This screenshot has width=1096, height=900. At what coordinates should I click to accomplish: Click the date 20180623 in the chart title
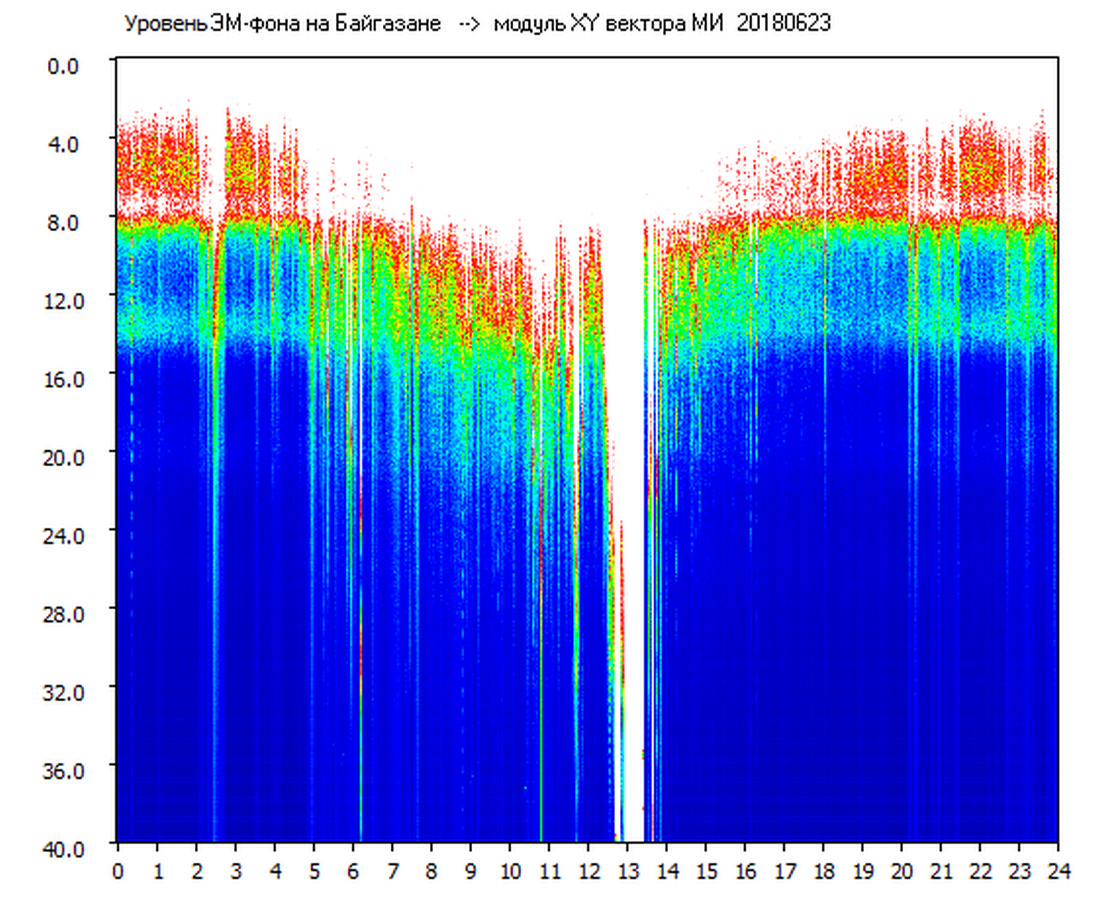(x=783, y=25)
